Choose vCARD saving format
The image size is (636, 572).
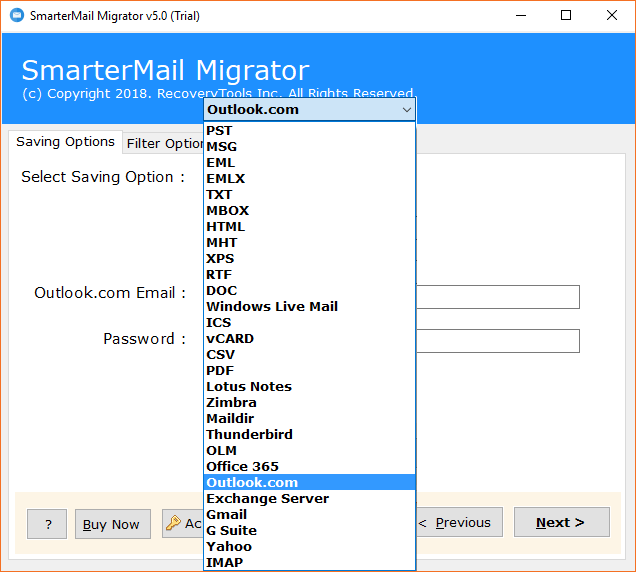(309, 338)
